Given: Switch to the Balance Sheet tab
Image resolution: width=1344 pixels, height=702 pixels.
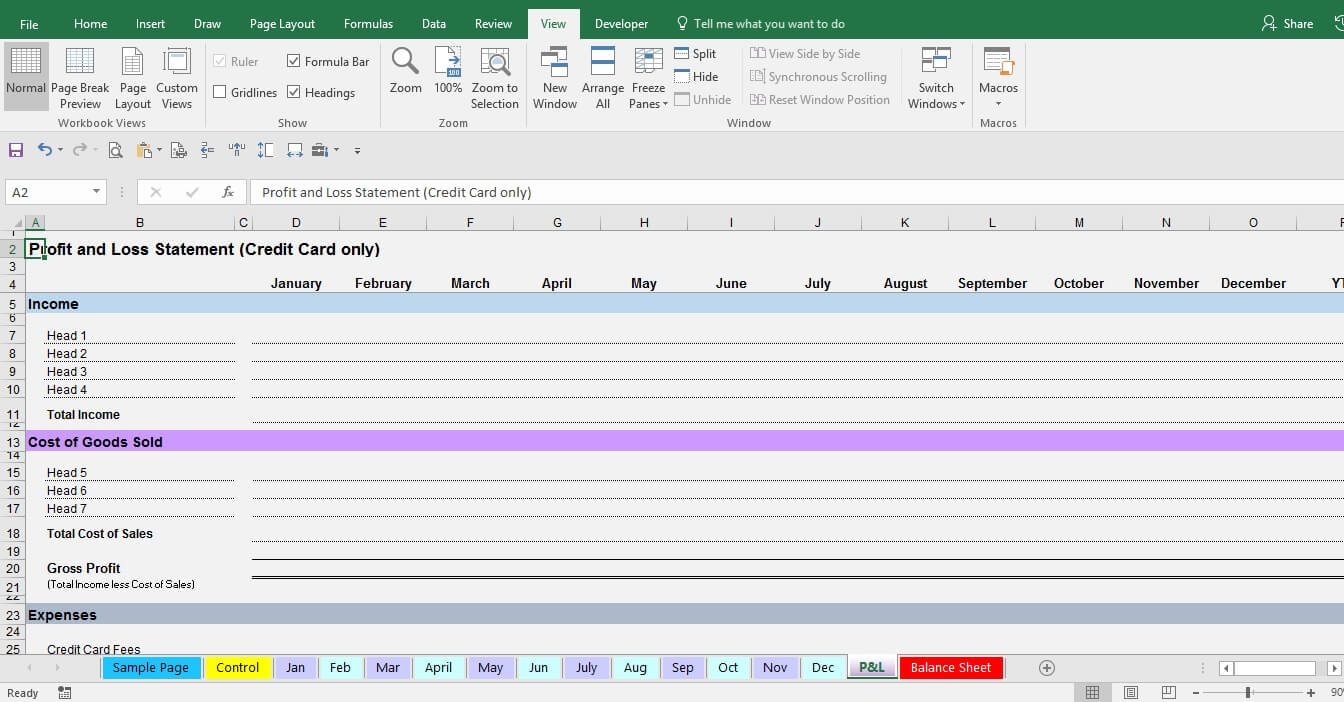Looking at the screenshot, I should pyautogui.click(x=950, y=668).
